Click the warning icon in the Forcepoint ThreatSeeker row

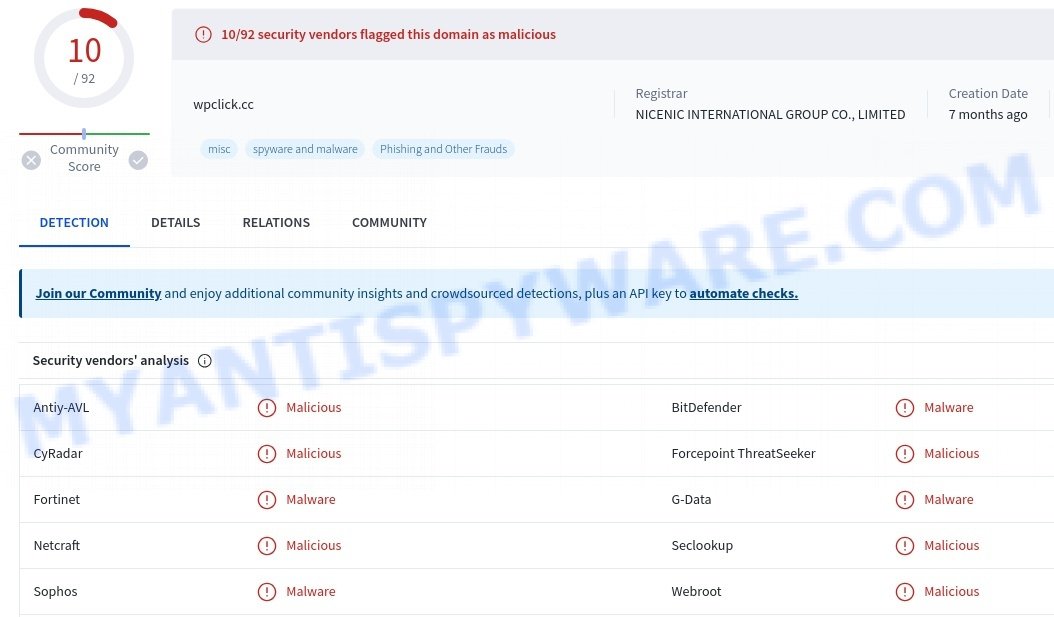click(905, 454)
